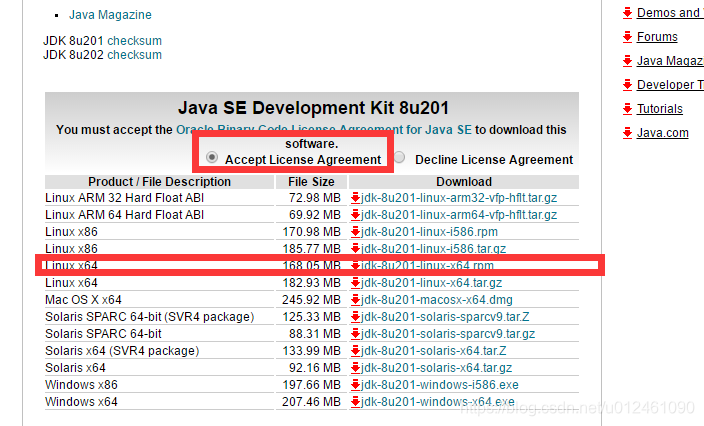This screenshot has width=704, height=426.
Task: Click the Product / File Description header
Action: click(x=159, y=182)
